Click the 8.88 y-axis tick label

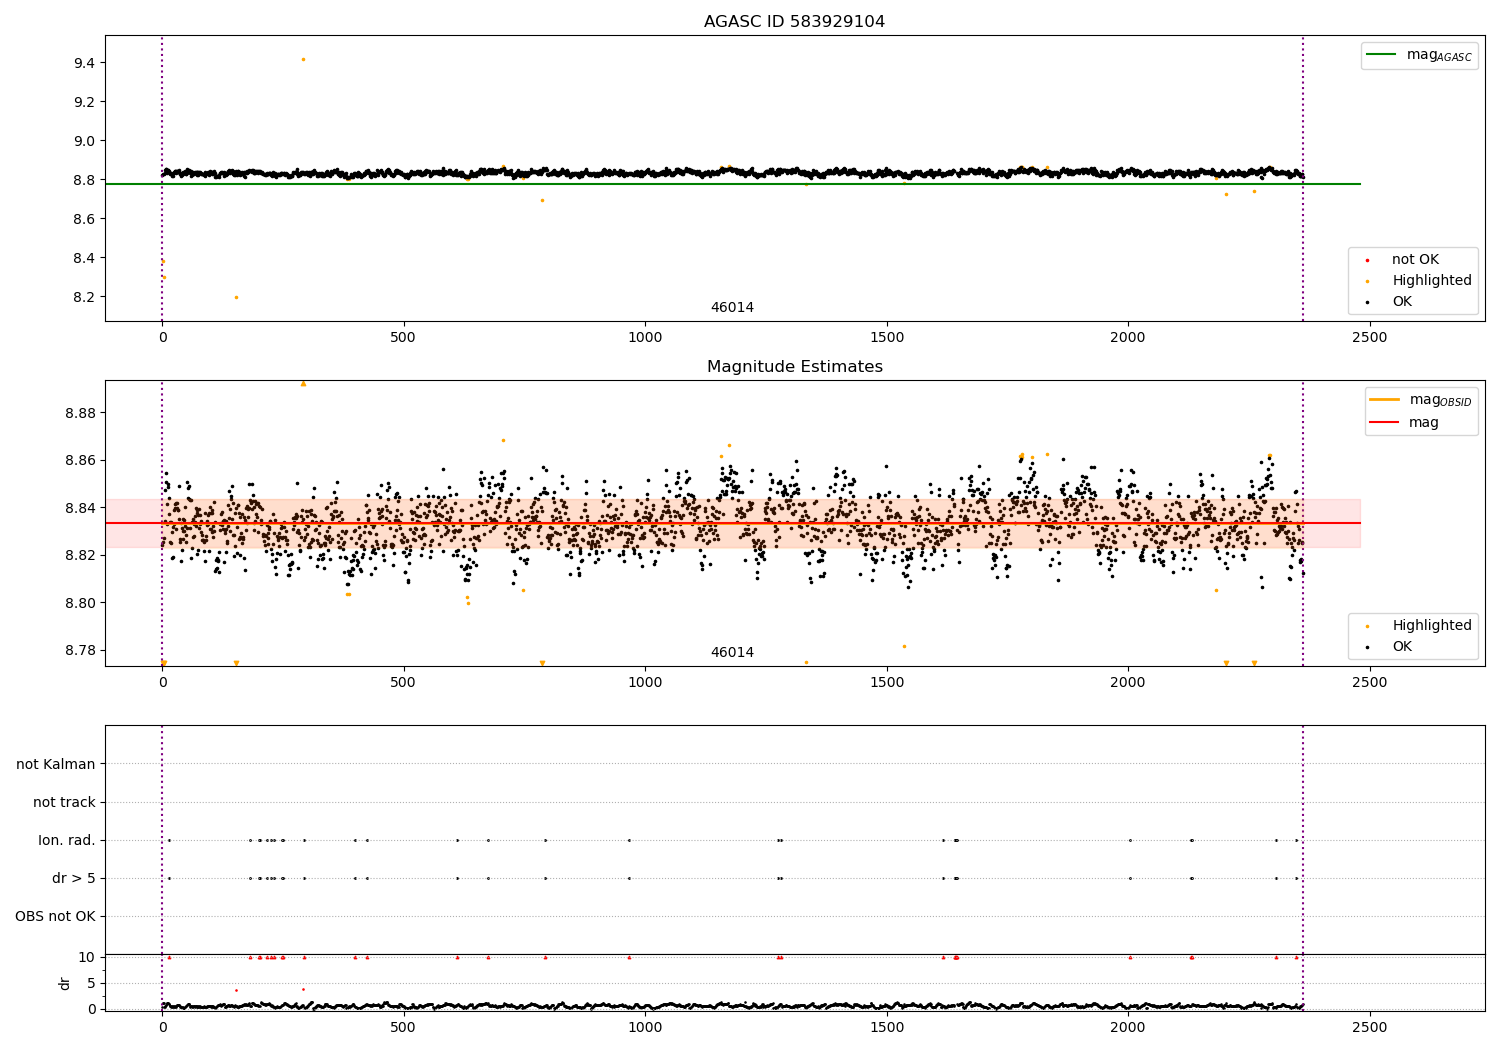click(x=80, y=413)
